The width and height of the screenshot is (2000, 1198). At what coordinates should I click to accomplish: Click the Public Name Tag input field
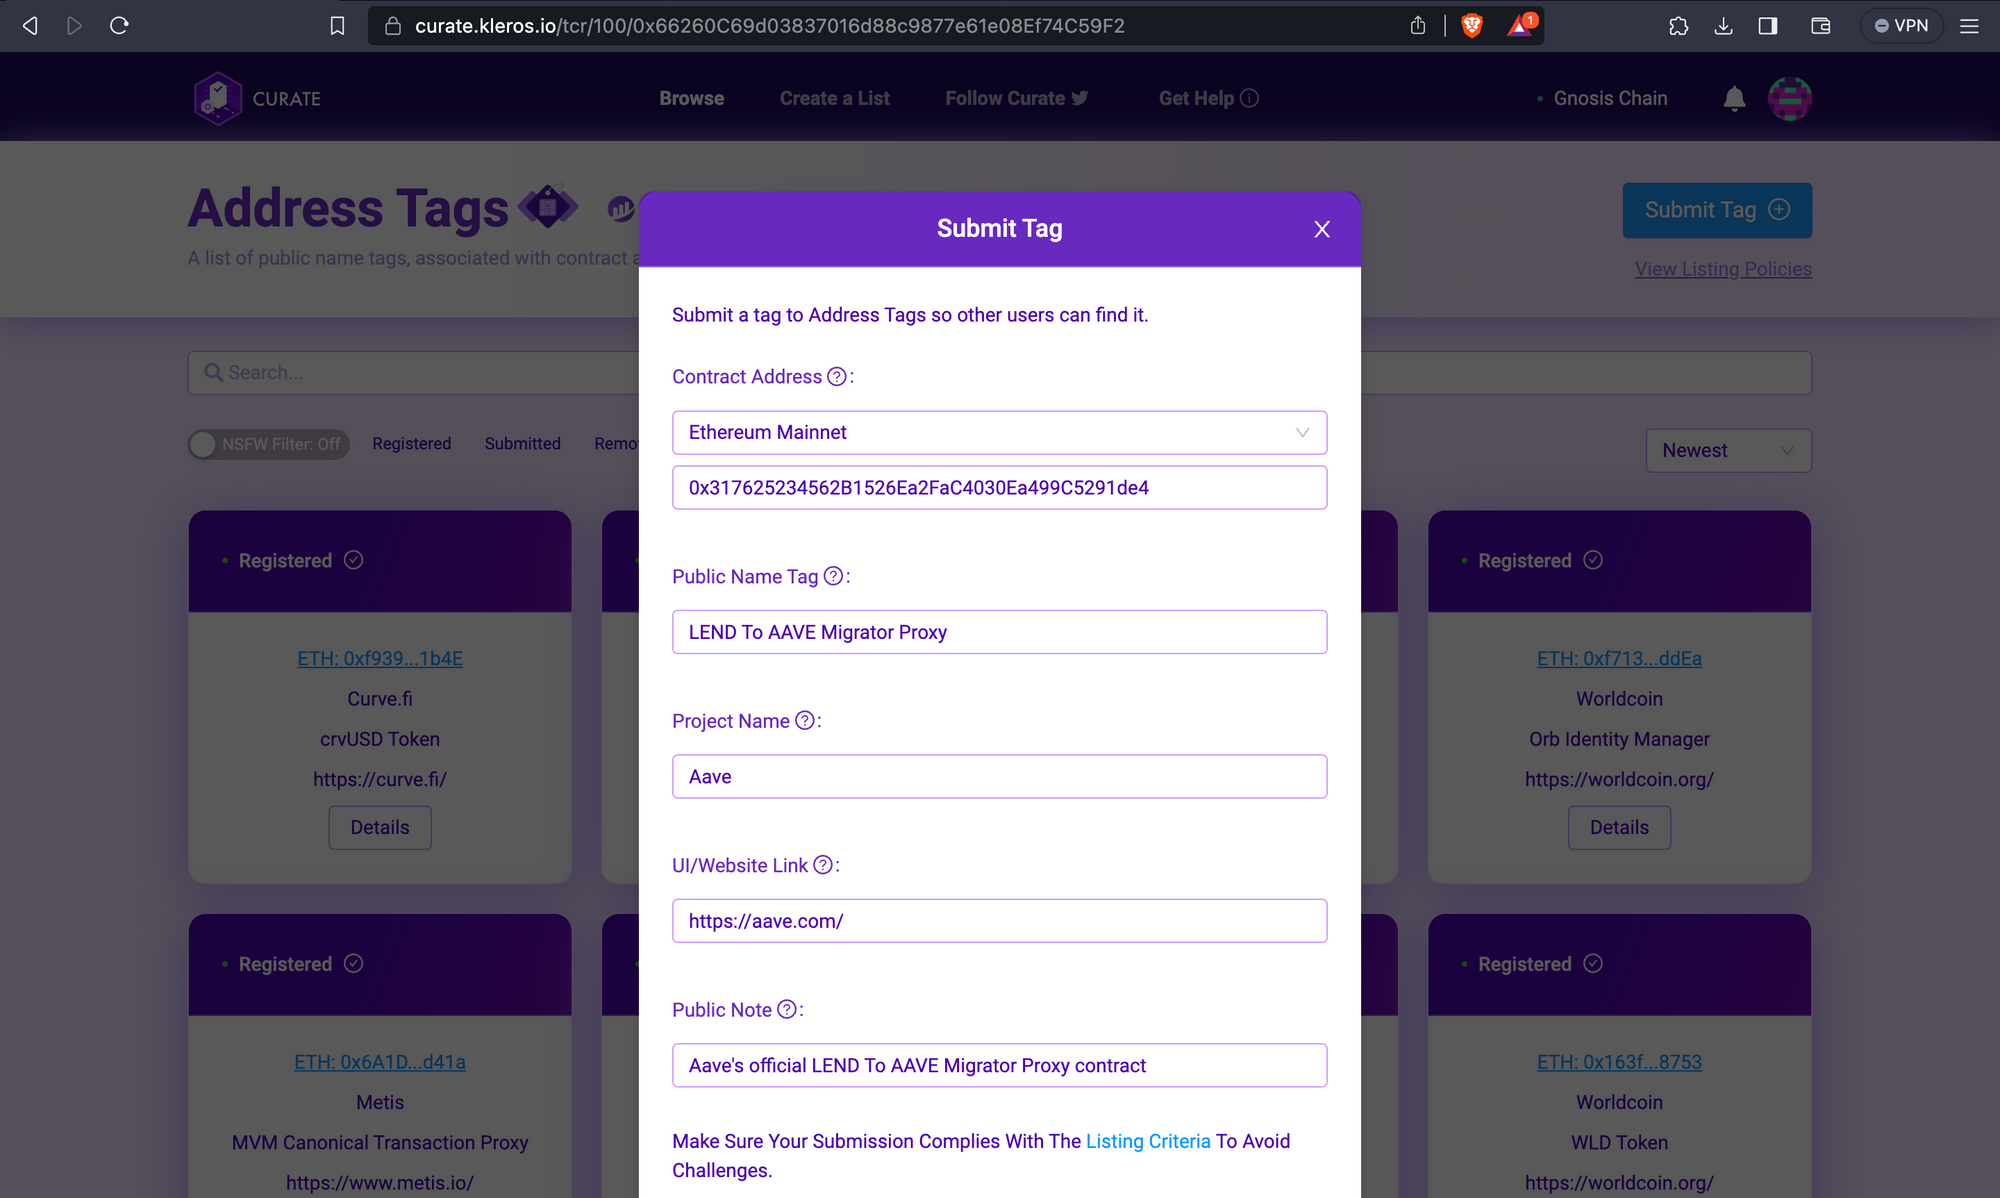click(x=999, y=632)
